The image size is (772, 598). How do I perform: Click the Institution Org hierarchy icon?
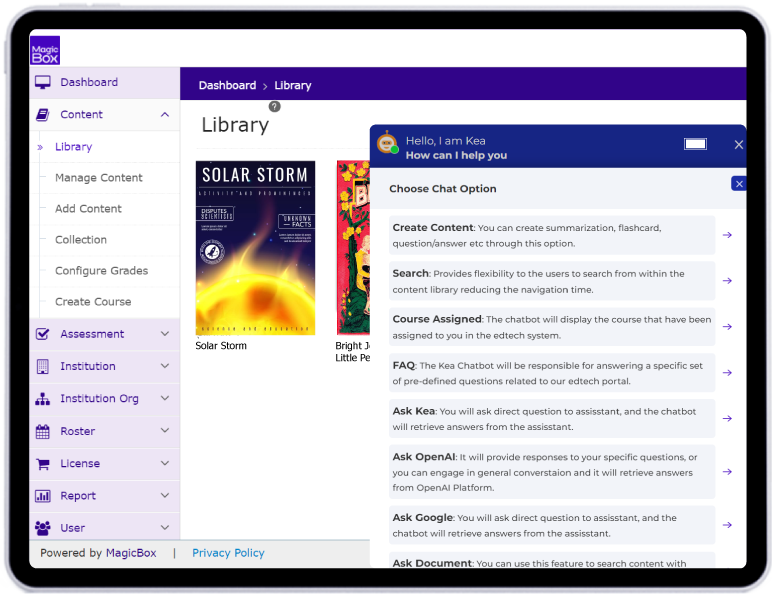coord(43,399)
